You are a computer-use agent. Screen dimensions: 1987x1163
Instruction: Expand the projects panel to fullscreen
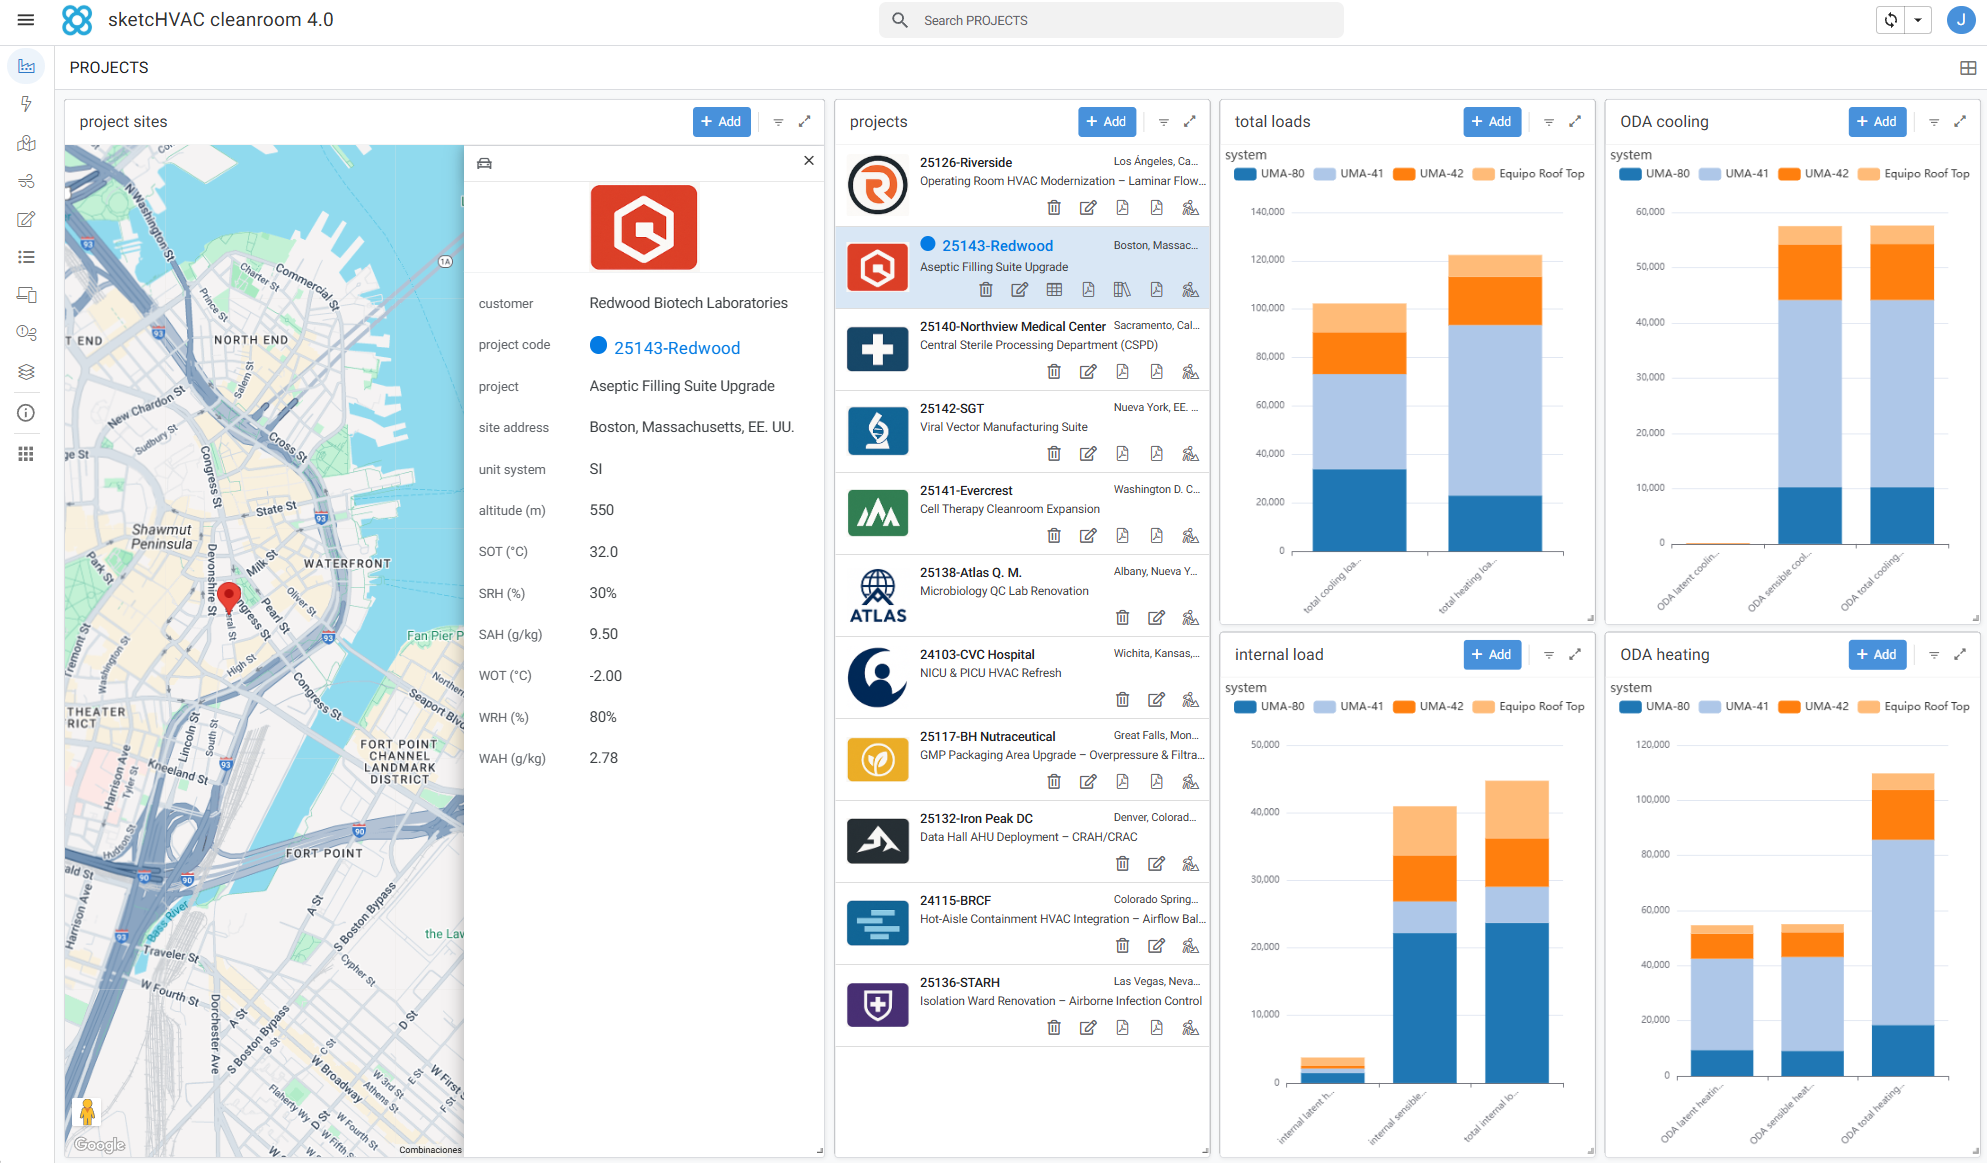tap(1190, 122)
